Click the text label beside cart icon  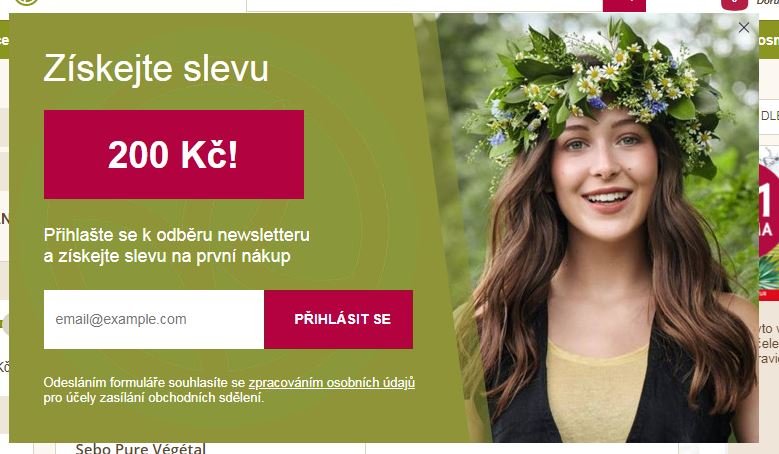768,2
